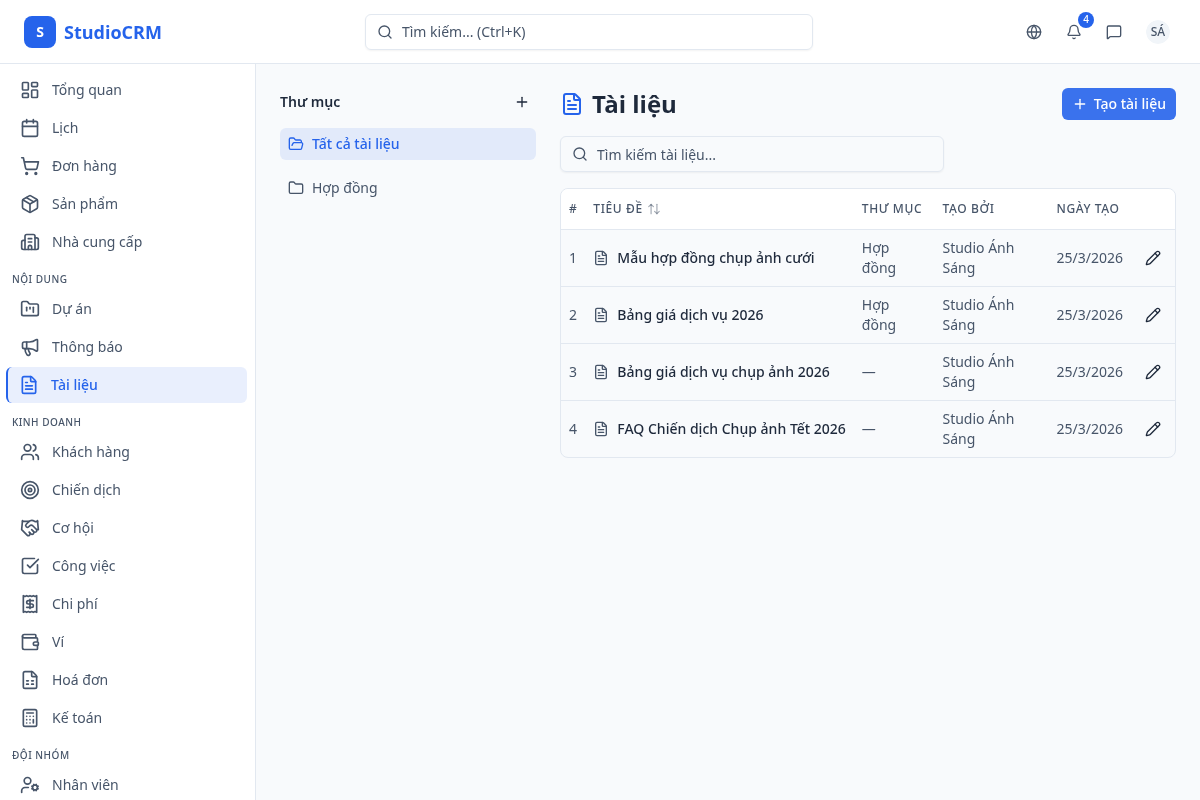Open 'Bảng giá dịch vụ chụp ảnh 2026' document

click(723, 372)
